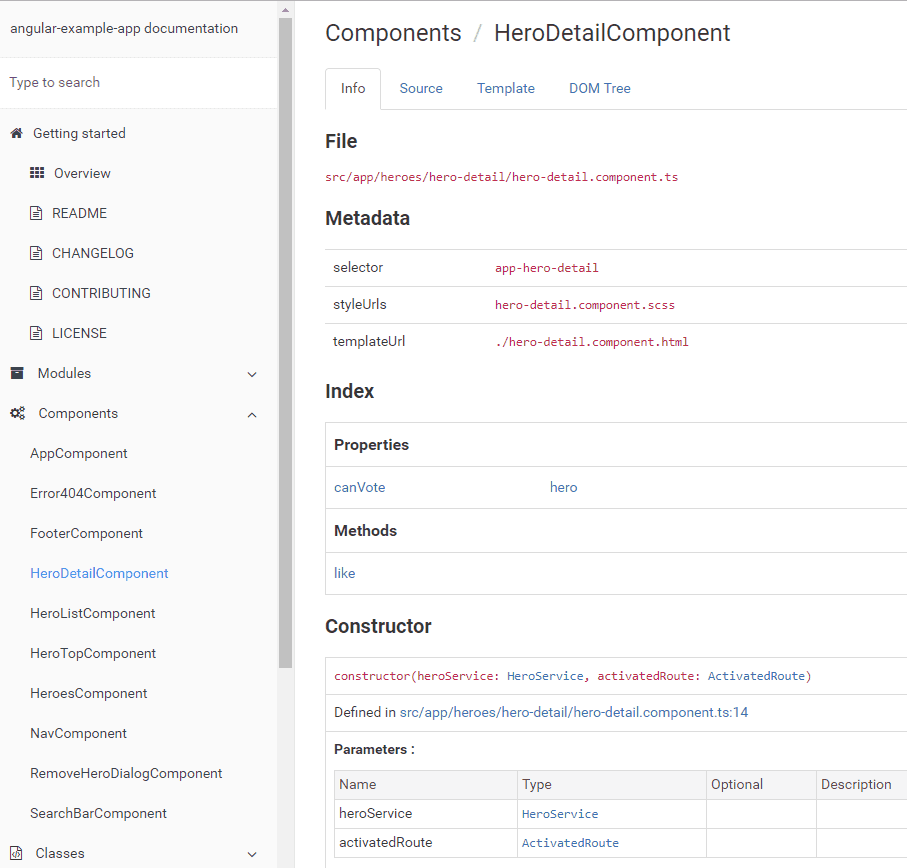907x868 pixels.
Task: Open the HeroService type link in table
Action: click(x=560, y=814)
